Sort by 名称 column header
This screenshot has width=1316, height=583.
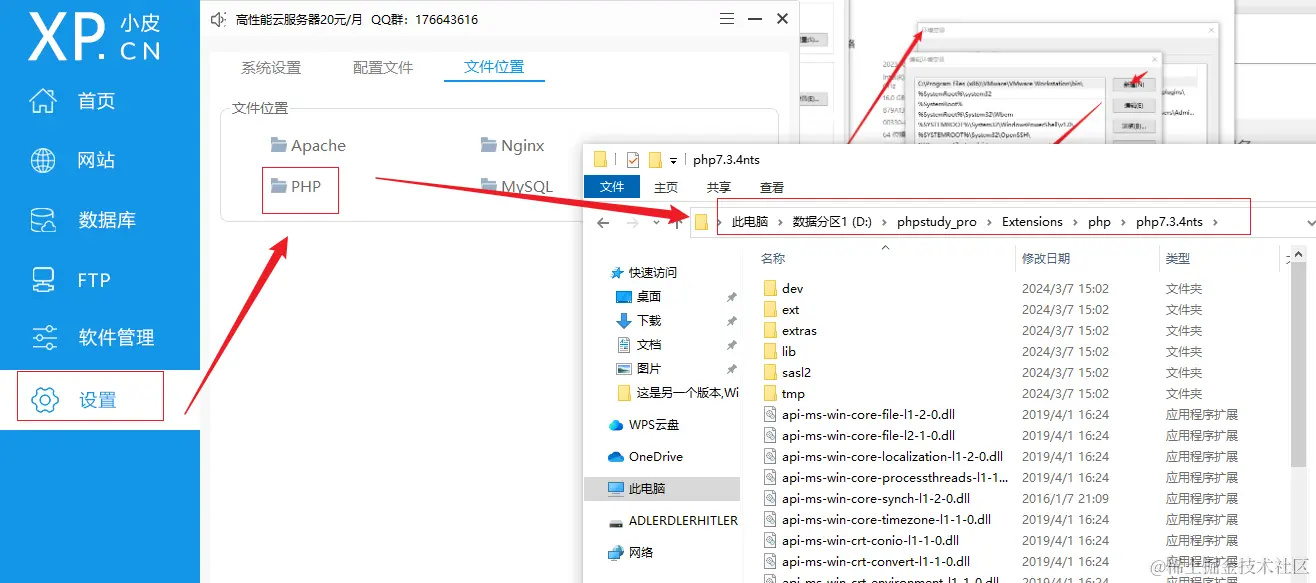click(x=773, y=259)
